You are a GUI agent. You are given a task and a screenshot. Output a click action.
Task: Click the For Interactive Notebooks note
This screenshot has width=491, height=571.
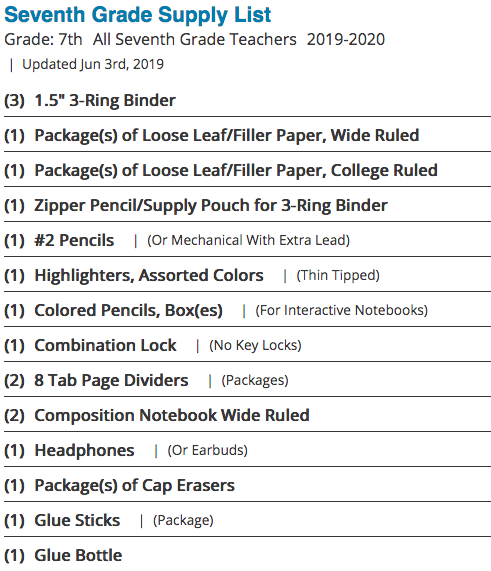[x=342, y=310]
